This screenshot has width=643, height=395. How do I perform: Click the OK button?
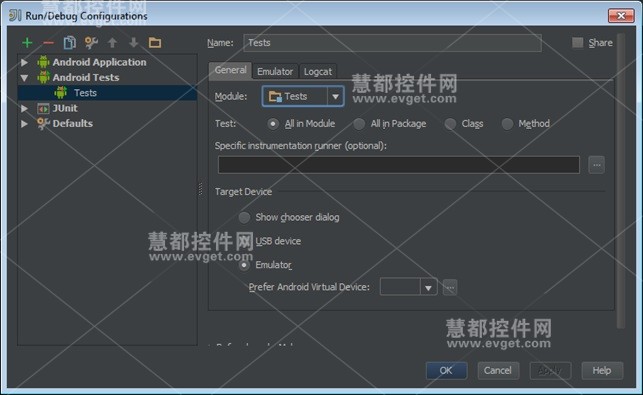tap(446, 370)
